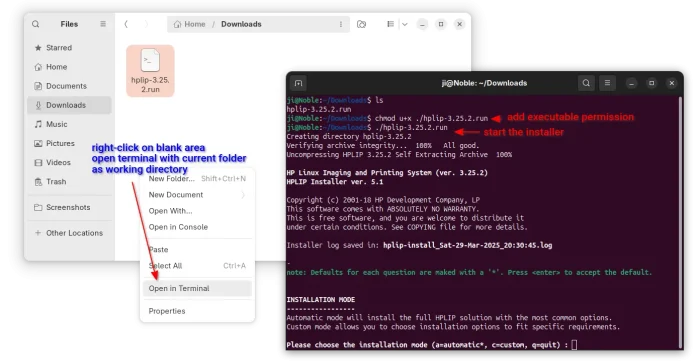Choose Paste from context menu
Image resolution: width=700 pixels, height=361 pixels.
(x=197, y=250)
